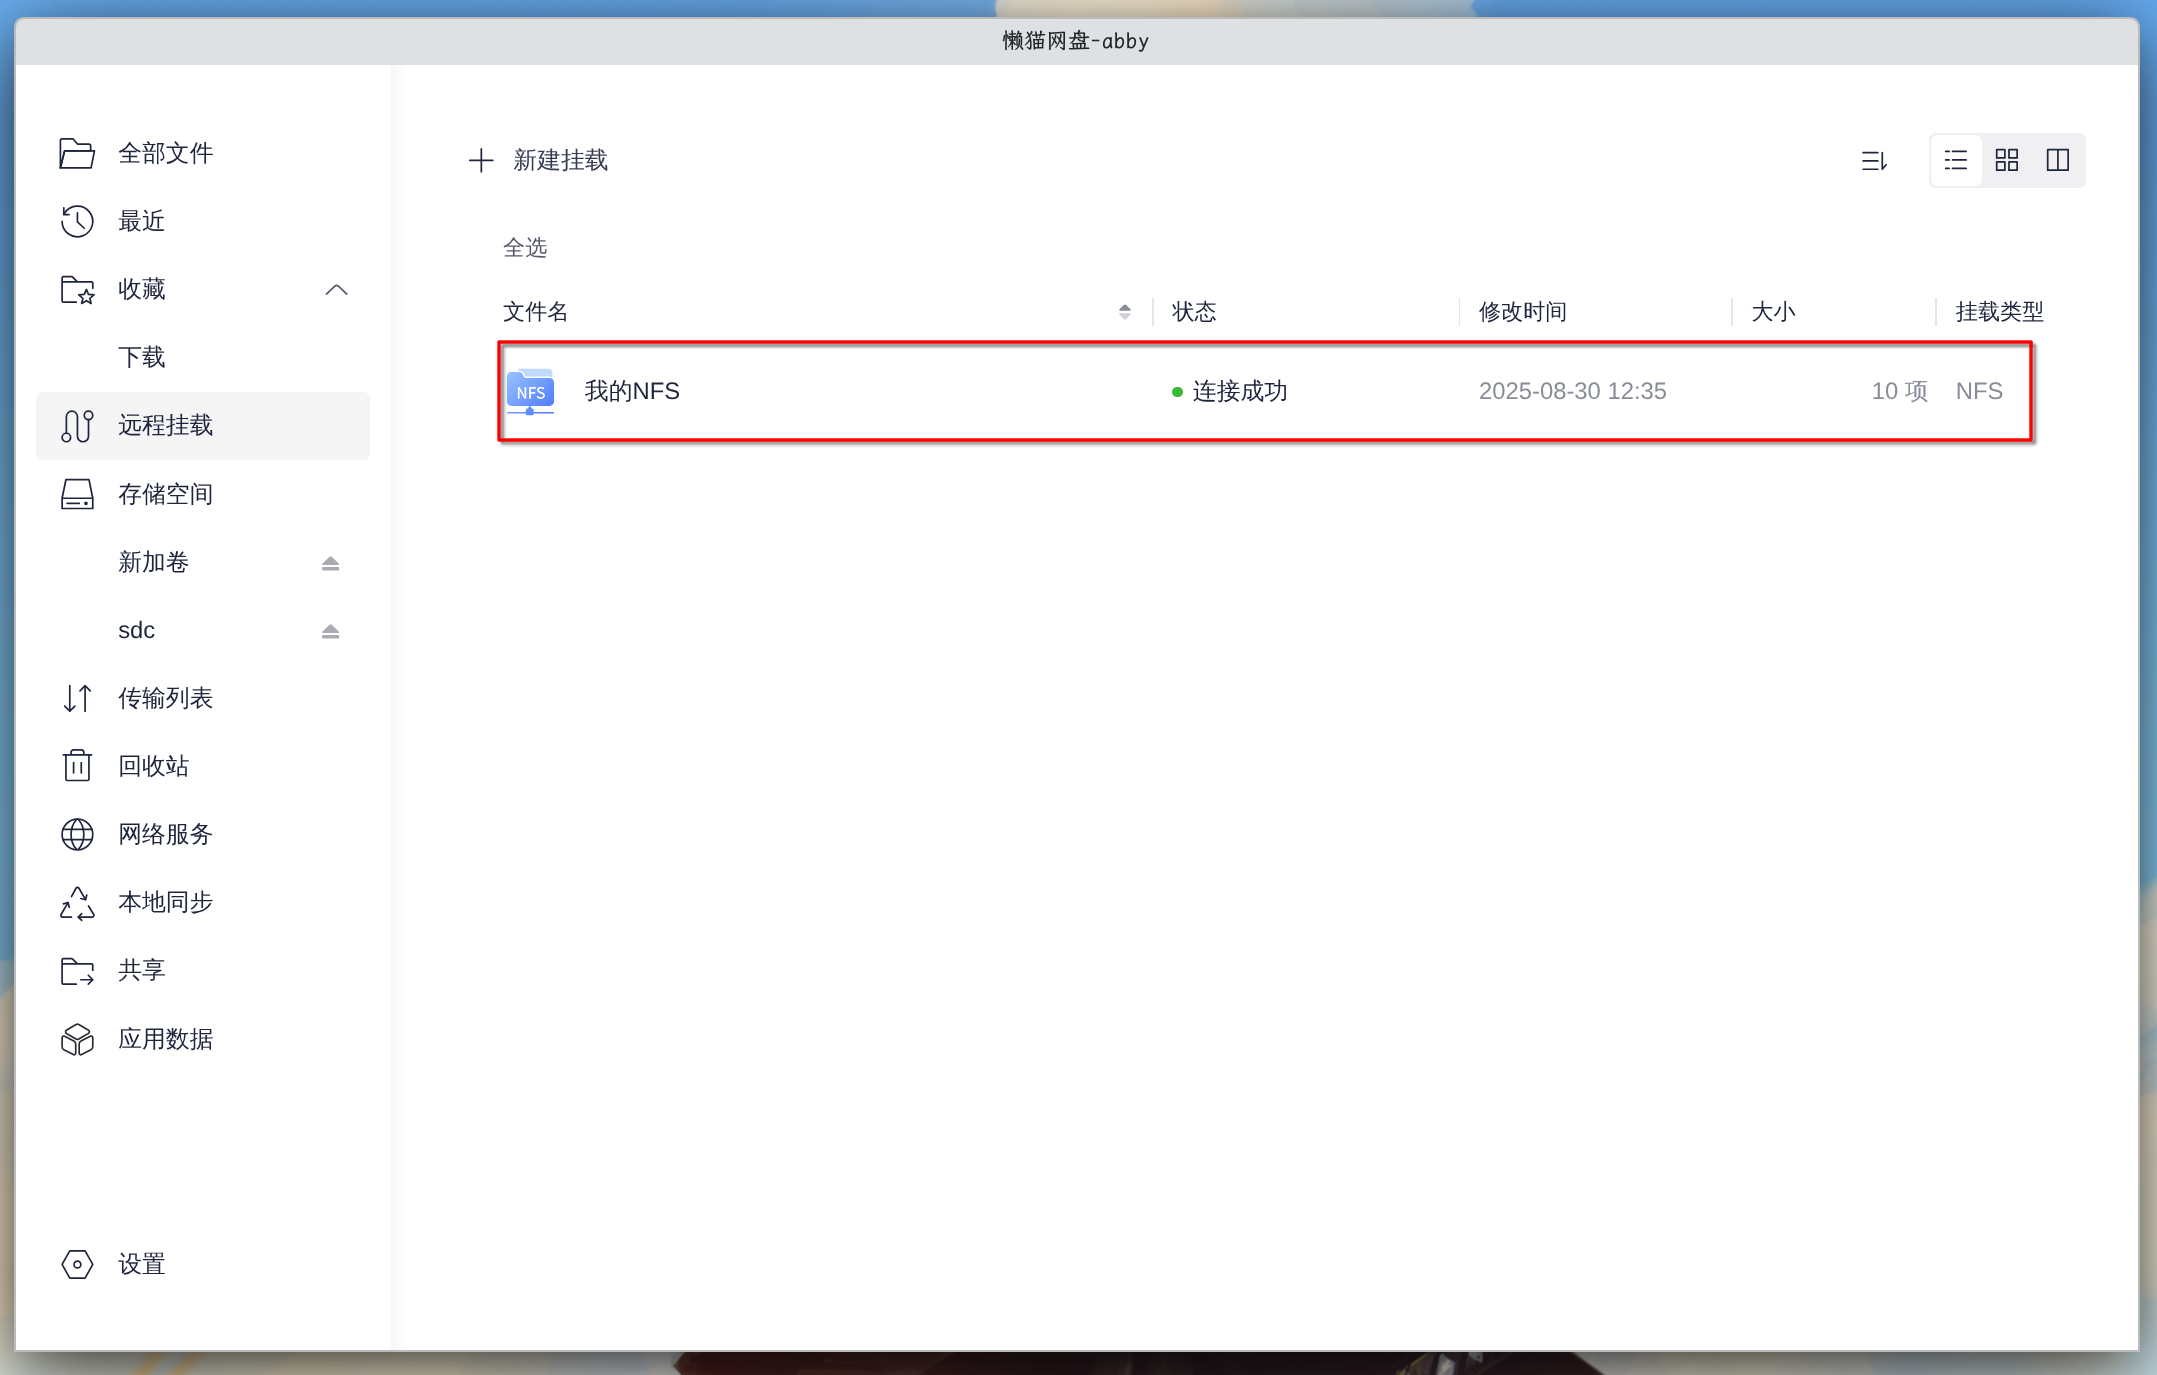Click the 网络服务 globe icon
This screenshot has width=2157, height=1375.
pyautogui.click(x=77, y=834)
